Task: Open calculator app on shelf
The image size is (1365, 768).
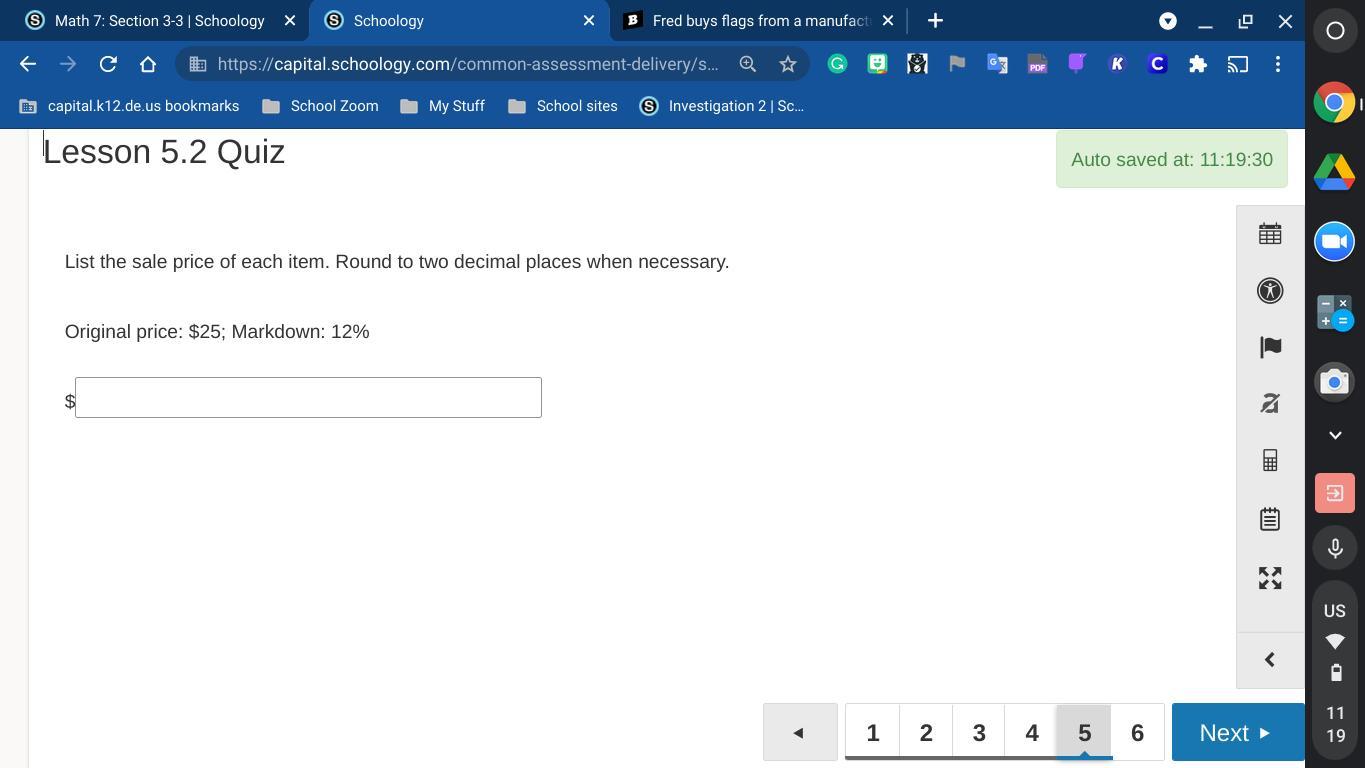Action: pos(1334,312)
